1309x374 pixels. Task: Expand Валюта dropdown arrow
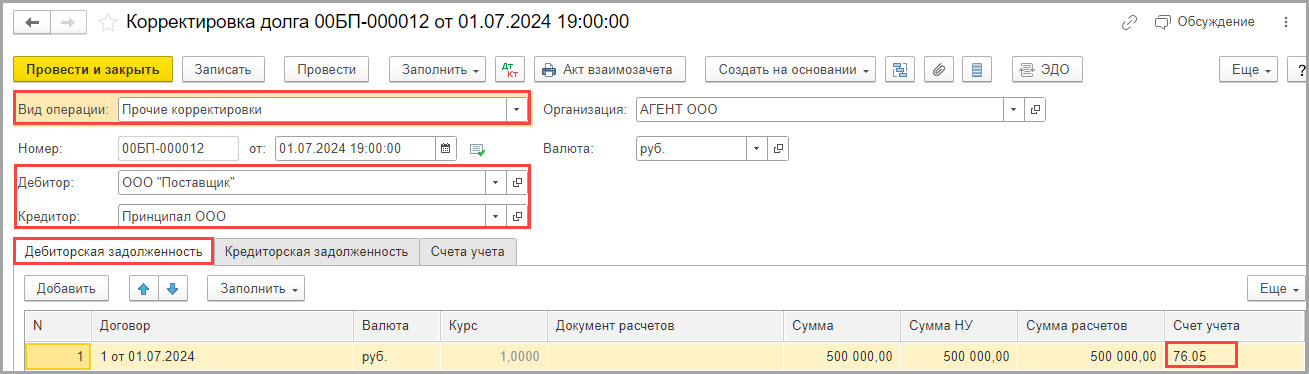click(758, 148)
